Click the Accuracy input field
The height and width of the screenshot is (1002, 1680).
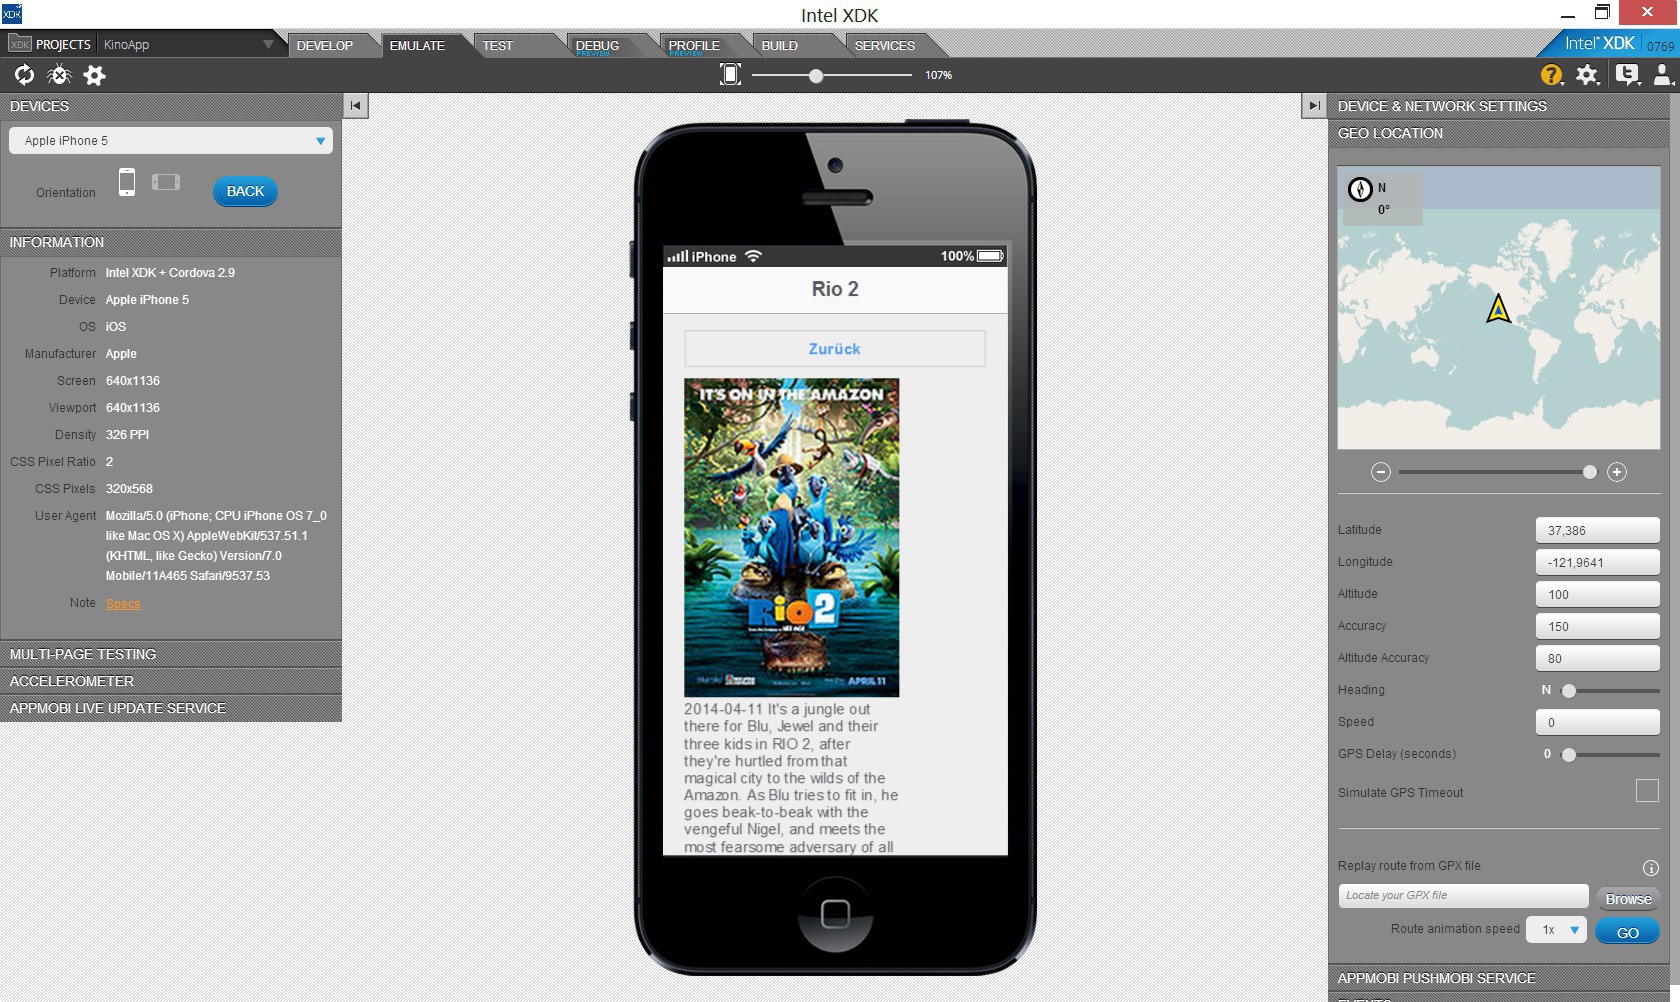pos(1598,626)
